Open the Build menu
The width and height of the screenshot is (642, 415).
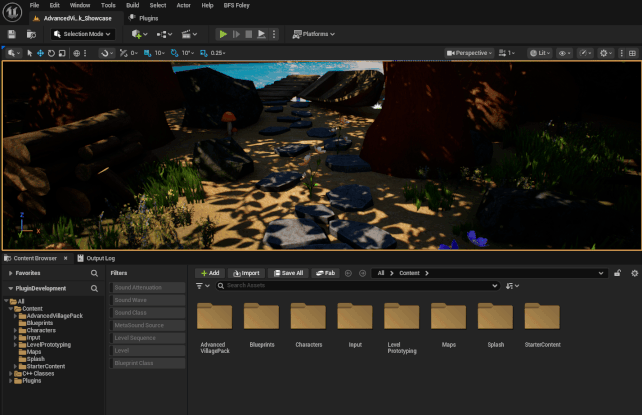[x=133, y=5]
